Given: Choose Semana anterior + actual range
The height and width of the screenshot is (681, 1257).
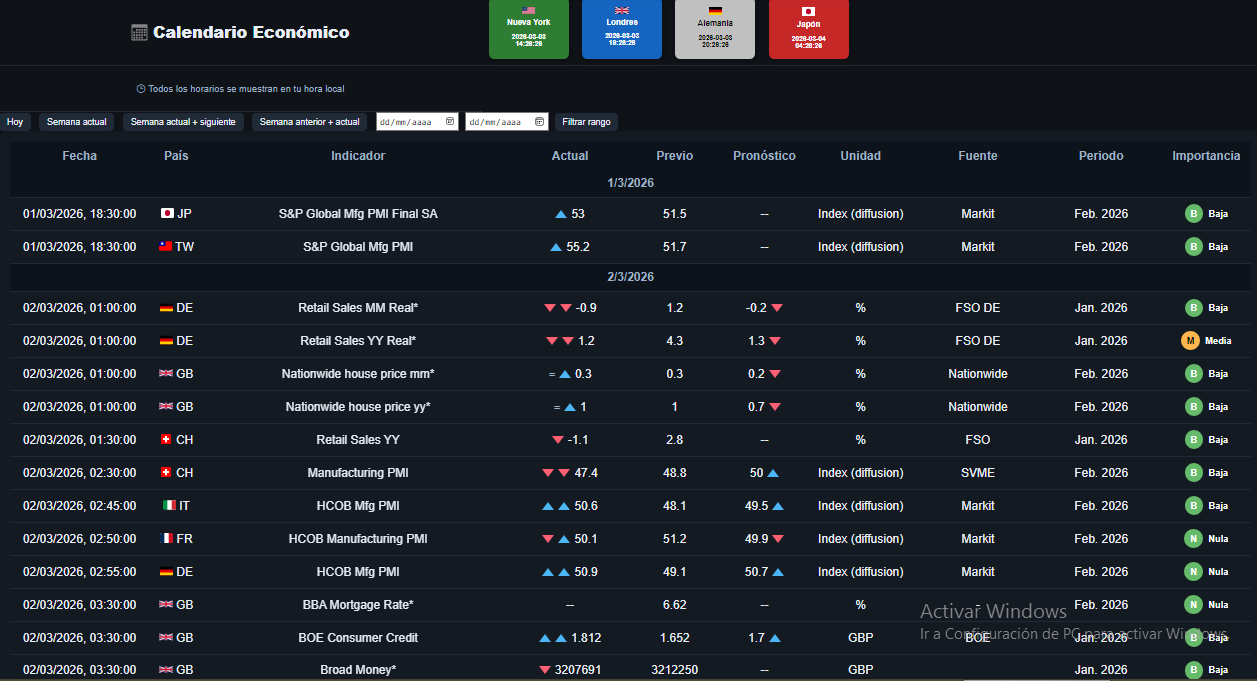Looking at the screenshot, I should (x=309, y=122).
